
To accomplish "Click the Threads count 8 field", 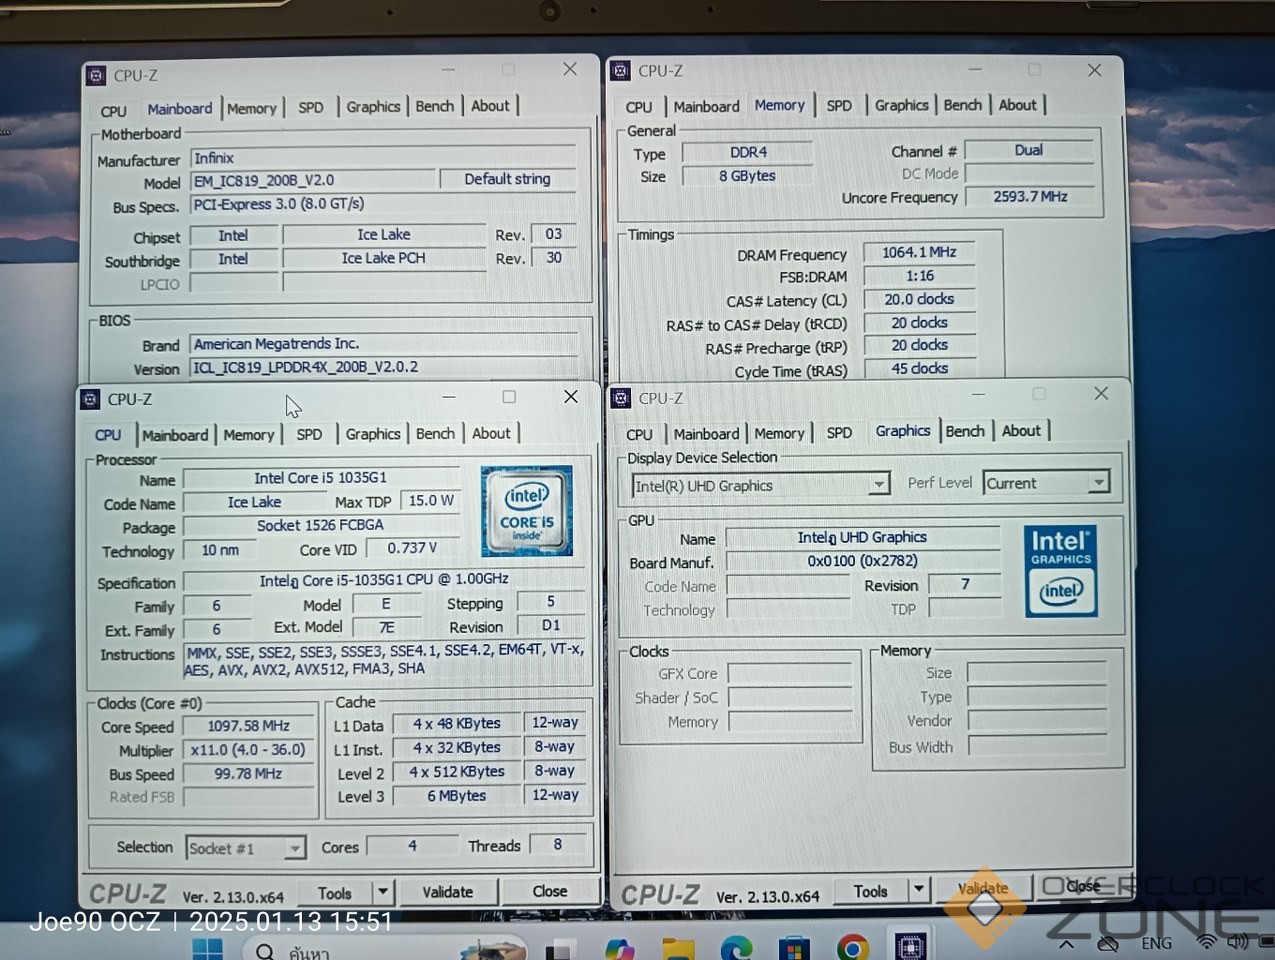I will [558, 845].
